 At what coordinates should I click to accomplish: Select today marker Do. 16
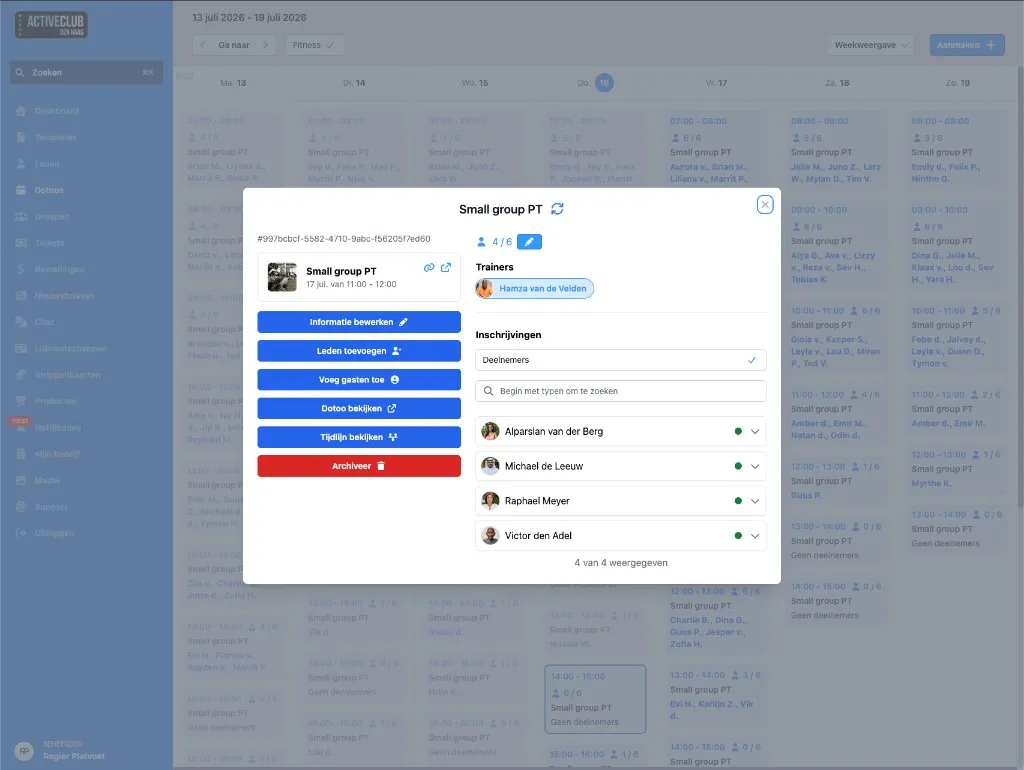coord(604,83)
